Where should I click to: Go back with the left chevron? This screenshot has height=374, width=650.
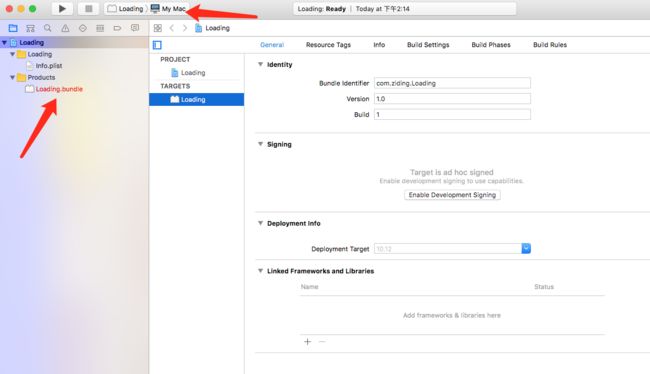tap(172, 28)
